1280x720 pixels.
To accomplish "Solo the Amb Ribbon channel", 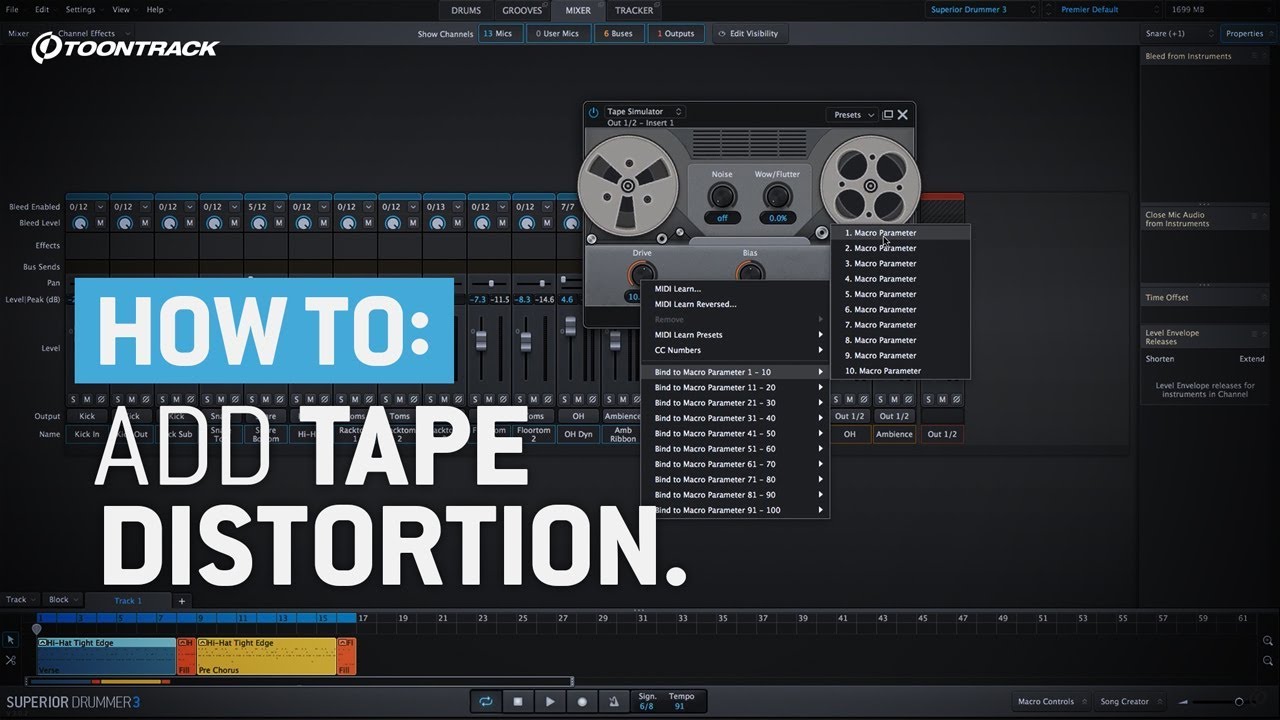I will tap(609, 399).
